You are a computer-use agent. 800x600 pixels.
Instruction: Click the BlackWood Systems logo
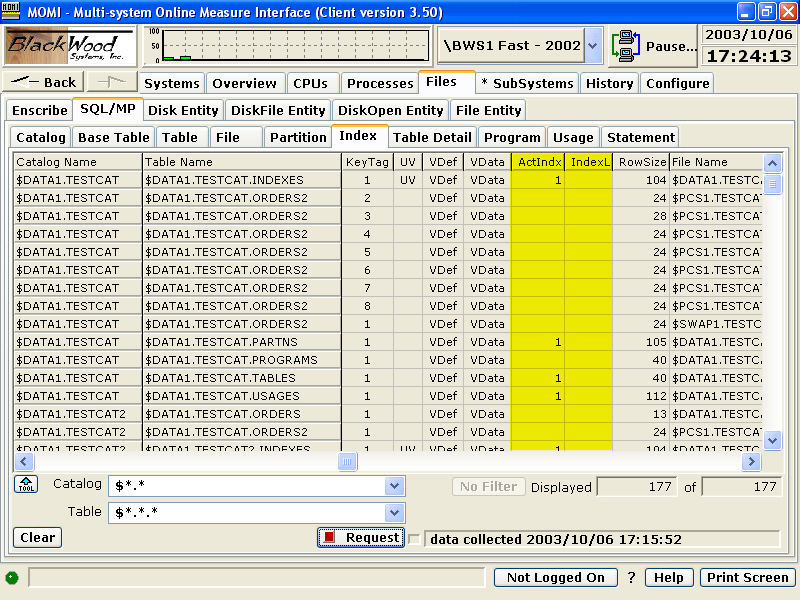(68, 45)
